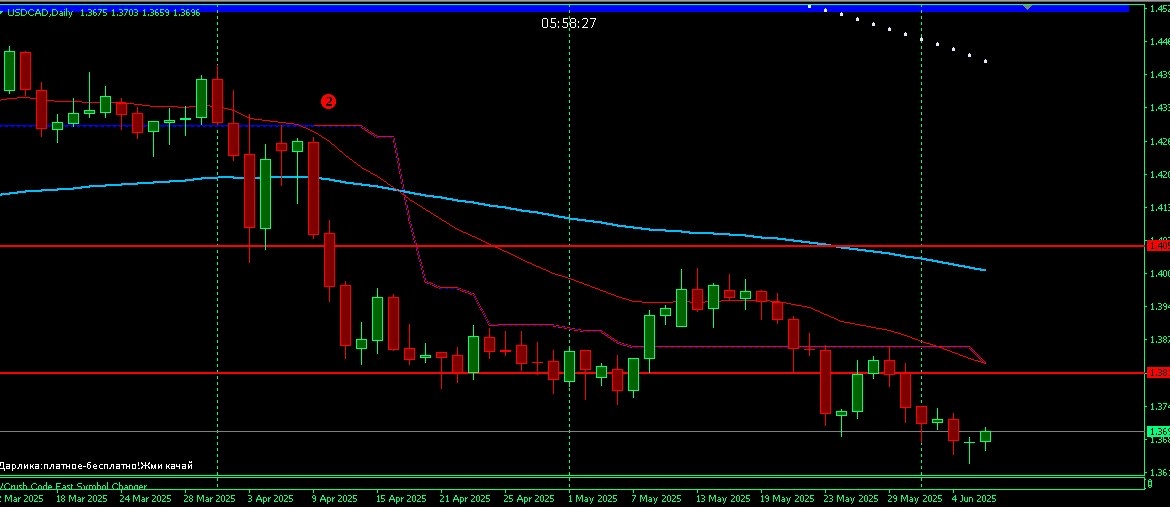
Task: Click the most recent green candle at right end
Action: coord(986,436)
